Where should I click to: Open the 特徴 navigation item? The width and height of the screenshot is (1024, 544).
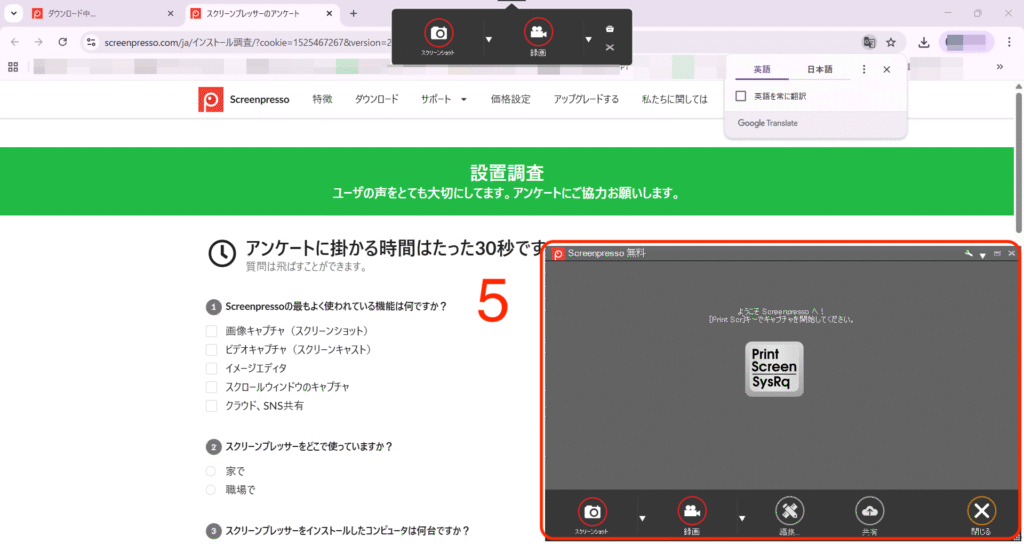(x=322, y=99)
